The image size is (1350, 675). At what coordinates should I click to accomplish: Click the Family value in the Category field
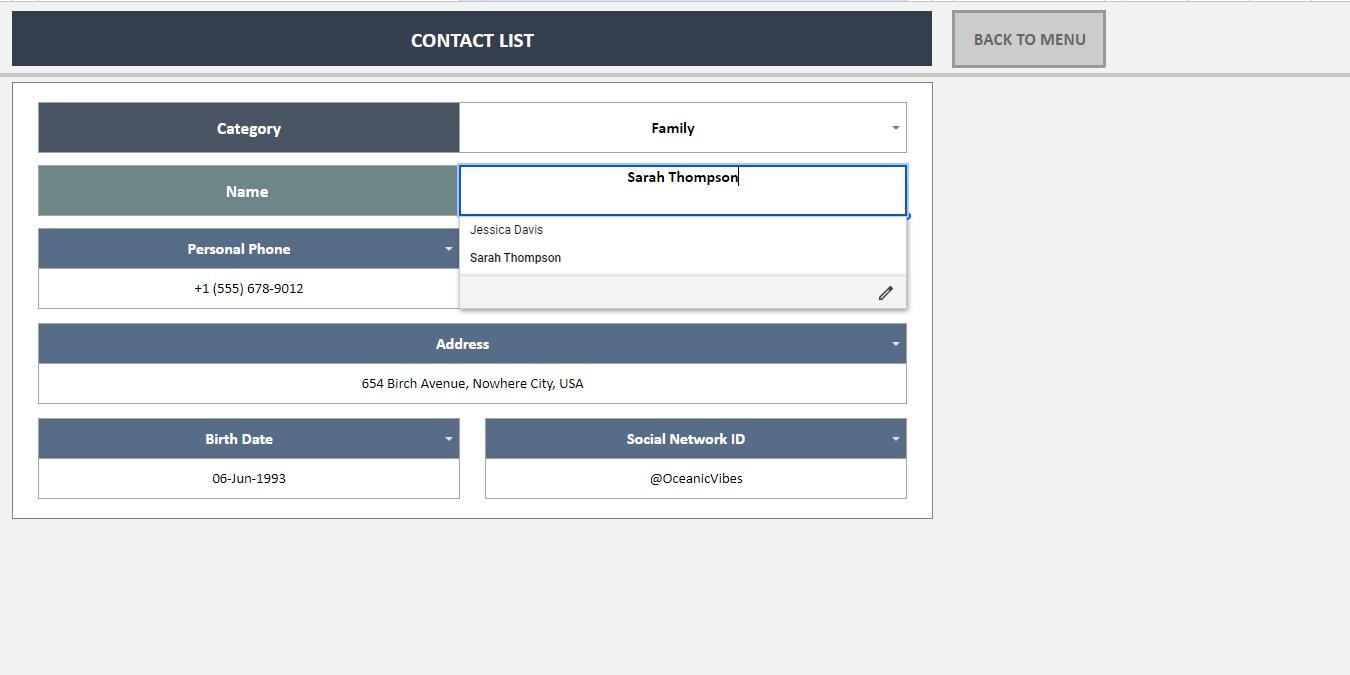(671, 127)
